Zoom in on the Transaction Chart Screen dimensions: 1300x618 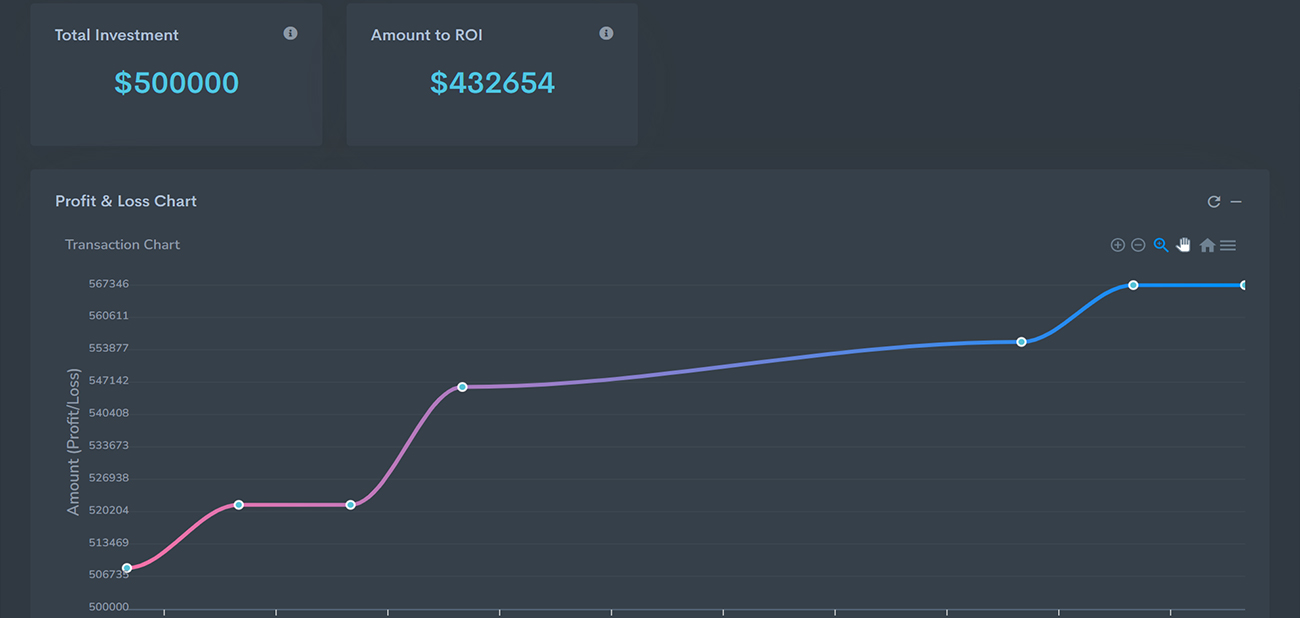click(1117, 245)
